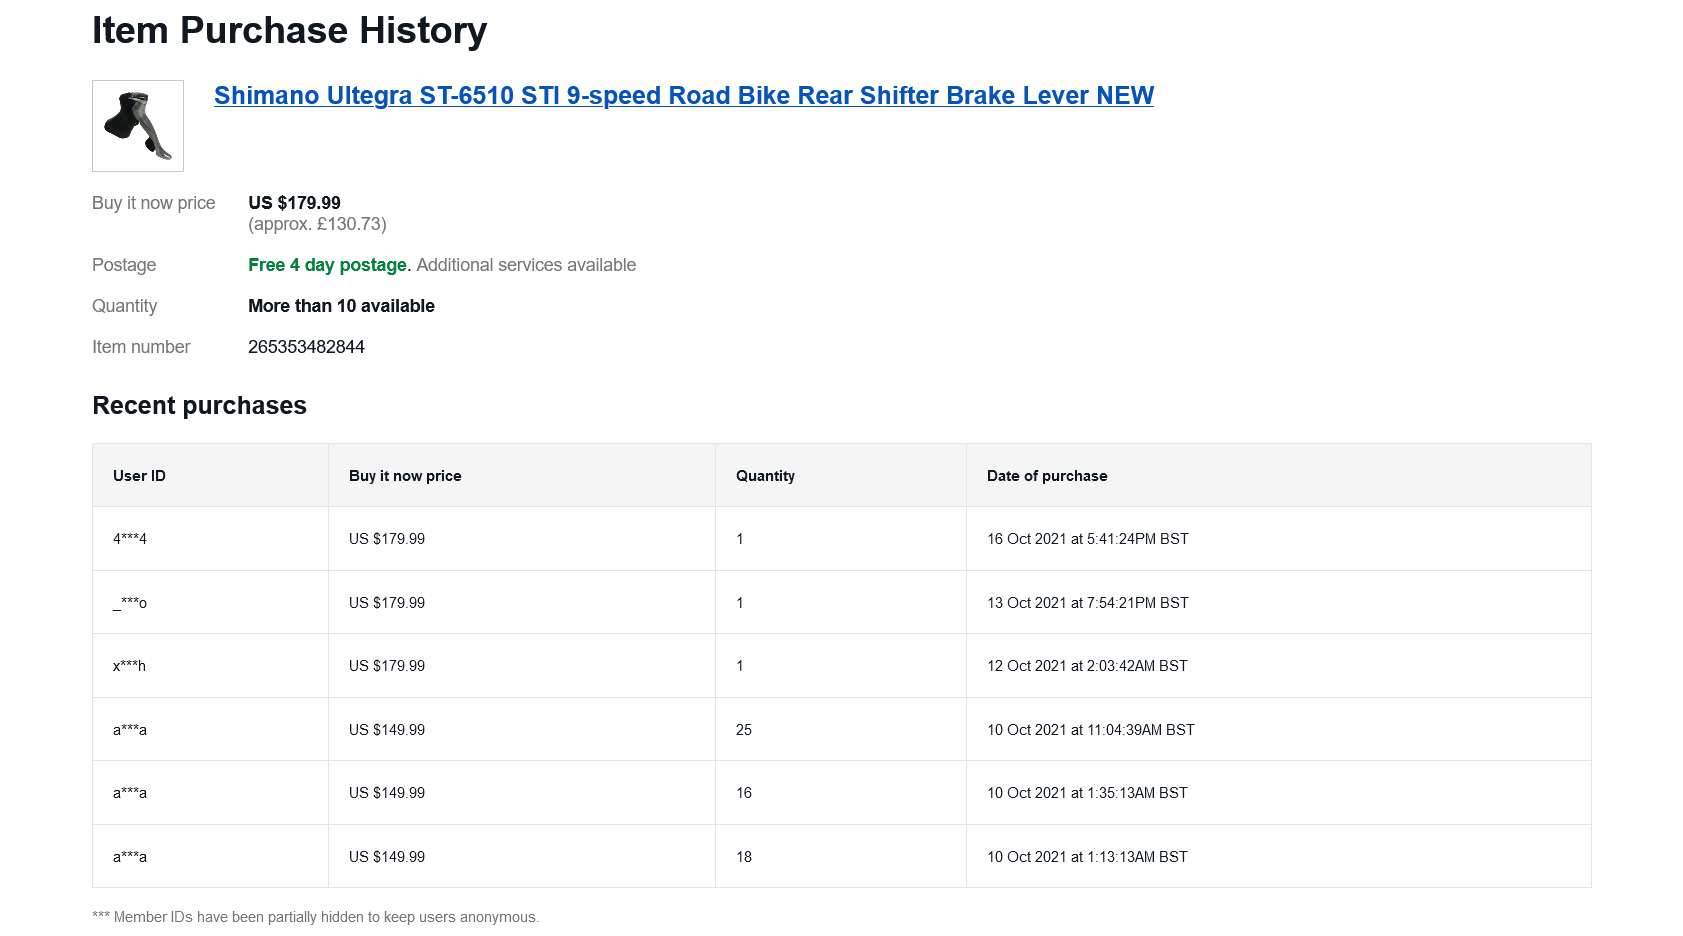Select date 13 Oct 2021 at 7:54:21PM BST
The height and width of the screenshot is (936, 1683).
point(1088,603)
